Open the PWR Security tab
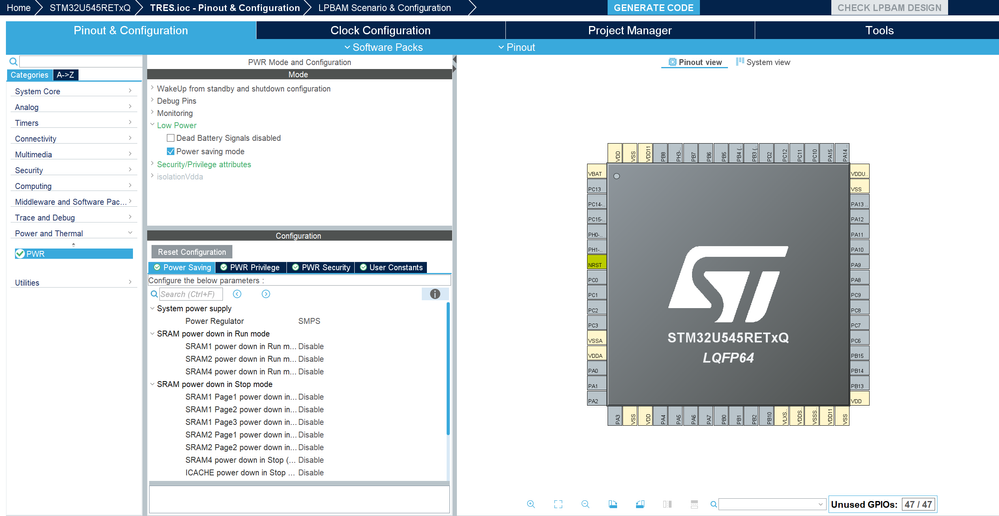The height and width of the screenshot is (516, 999). (321, 267)
